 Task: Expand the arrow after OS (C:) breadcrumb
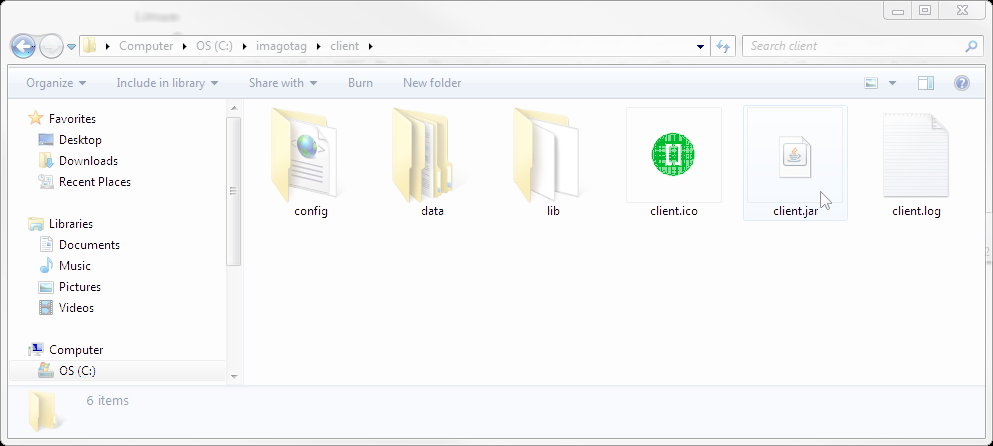pos(244,46)
